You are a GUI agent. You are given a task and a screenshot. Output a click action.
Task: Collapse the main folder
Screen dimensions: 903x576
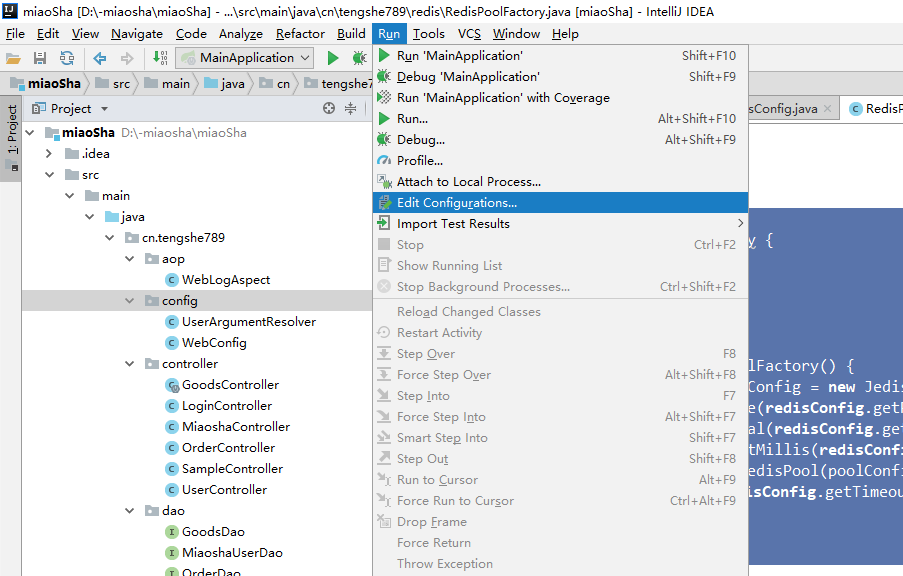70,196
